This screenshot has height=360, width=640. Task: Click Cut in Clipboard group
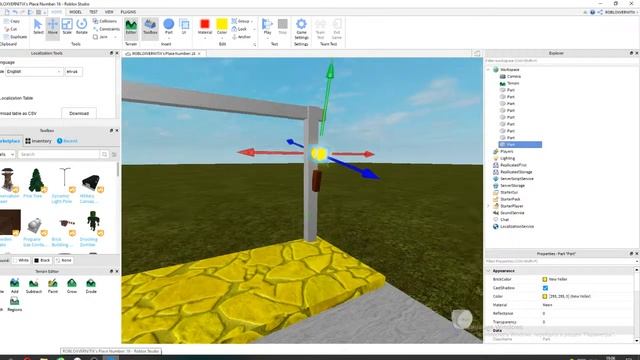click(x=11, y=29)
